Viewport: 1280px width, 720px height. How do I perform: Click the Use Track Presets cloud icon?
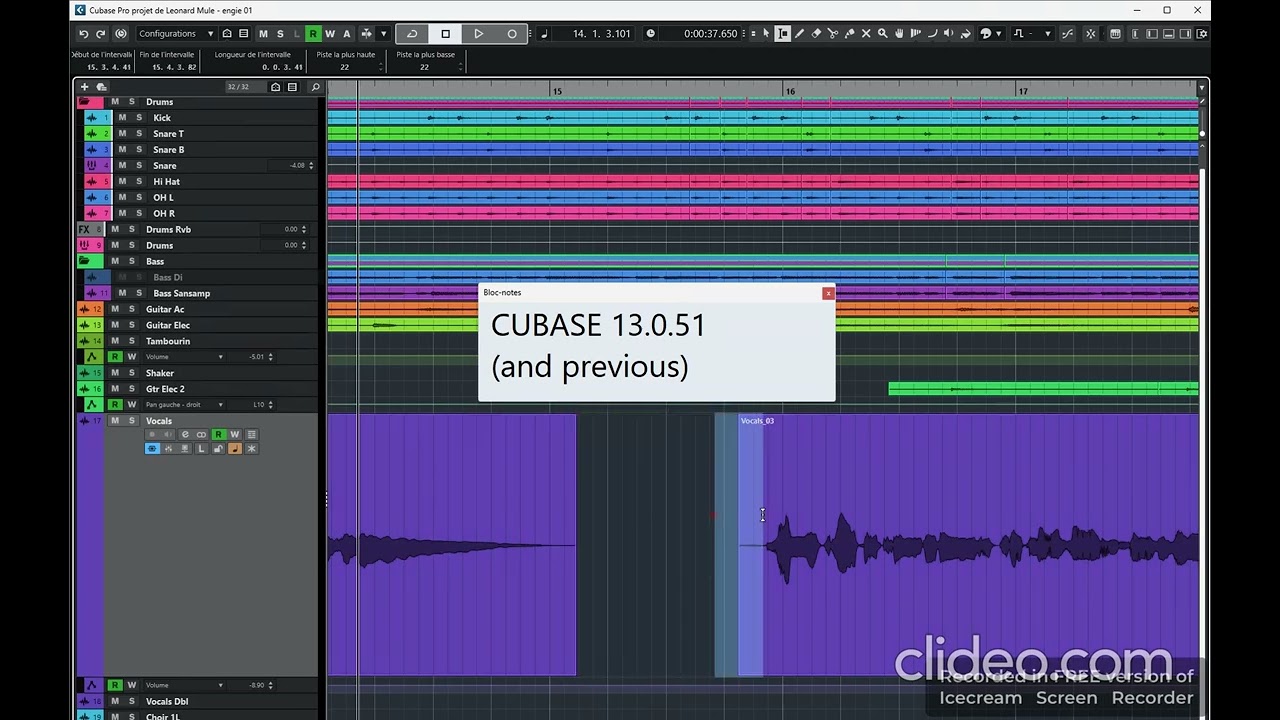(101, 87)
